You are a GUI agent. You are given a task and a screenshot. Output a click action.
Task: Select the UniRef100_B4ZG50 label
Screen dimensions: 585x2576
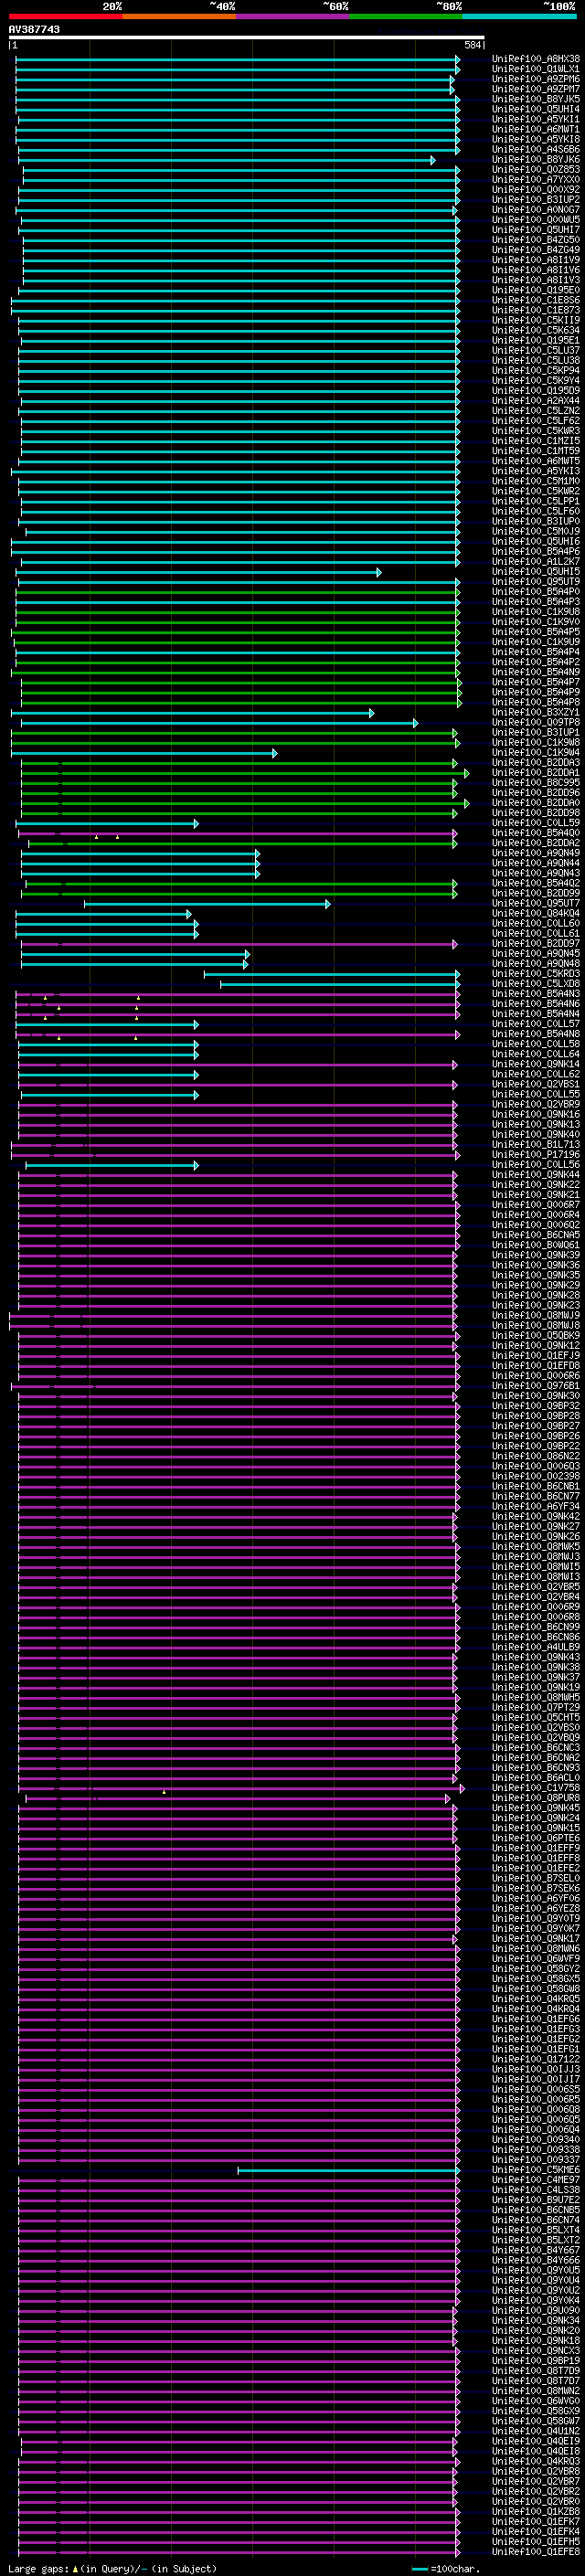tap(536, 240)
